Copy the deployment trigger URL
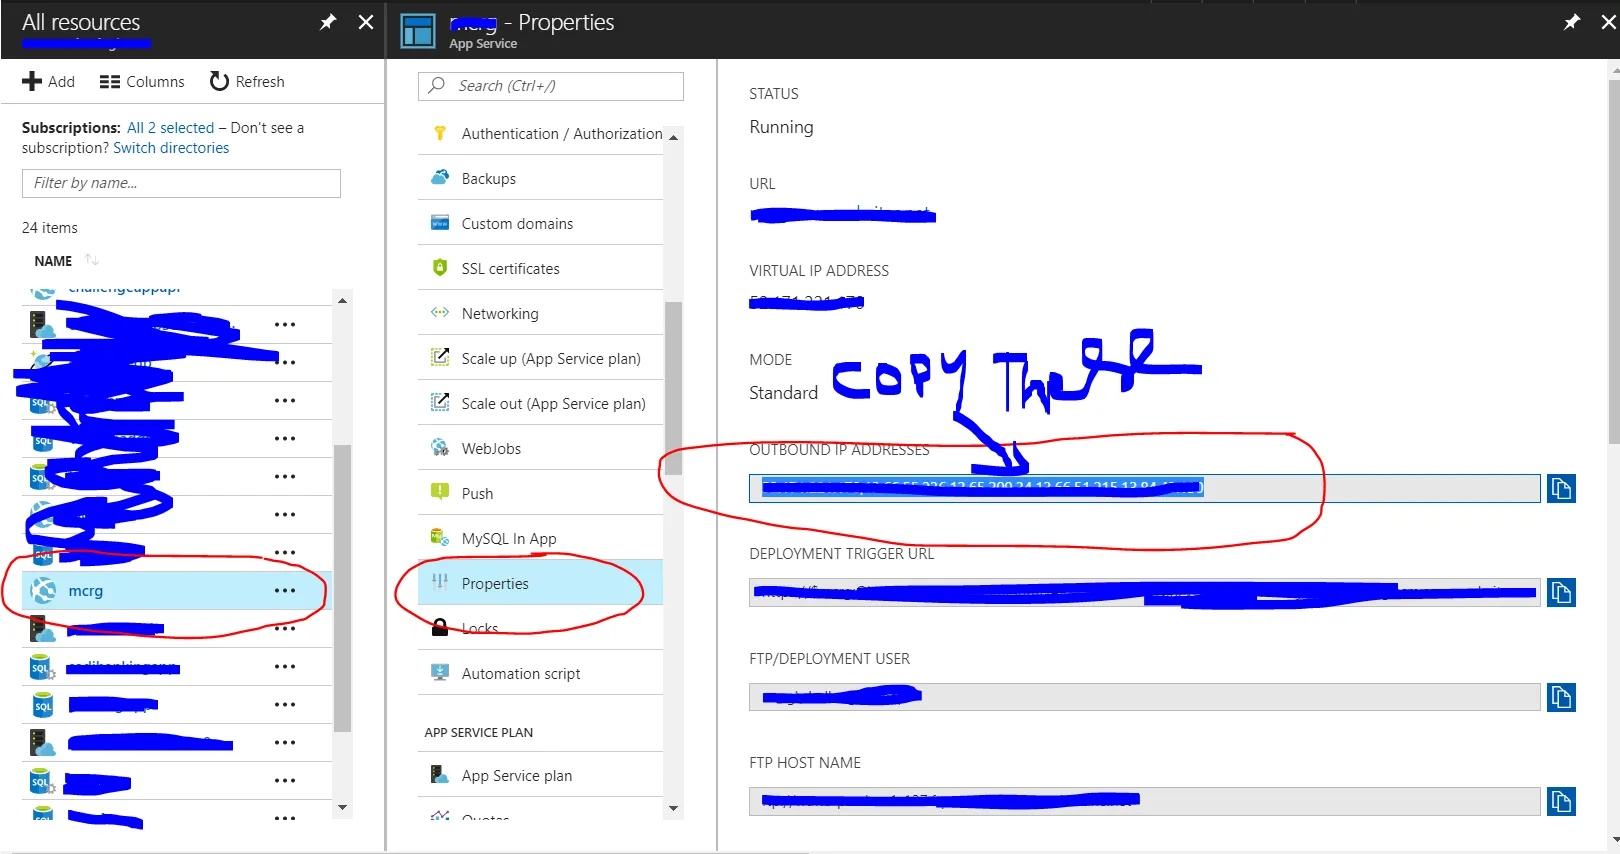This screenshot has width=1620, height=854. pos(1561,593)
